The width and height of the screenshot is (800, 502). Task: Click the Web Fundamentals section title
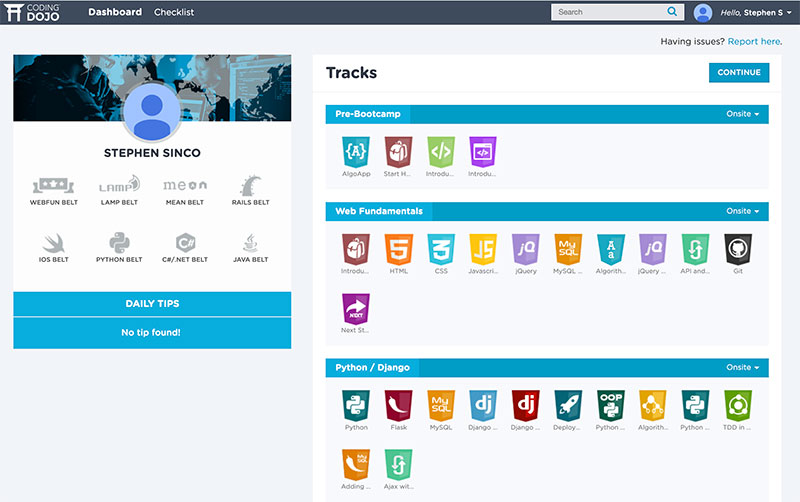(x=379, y=211)
